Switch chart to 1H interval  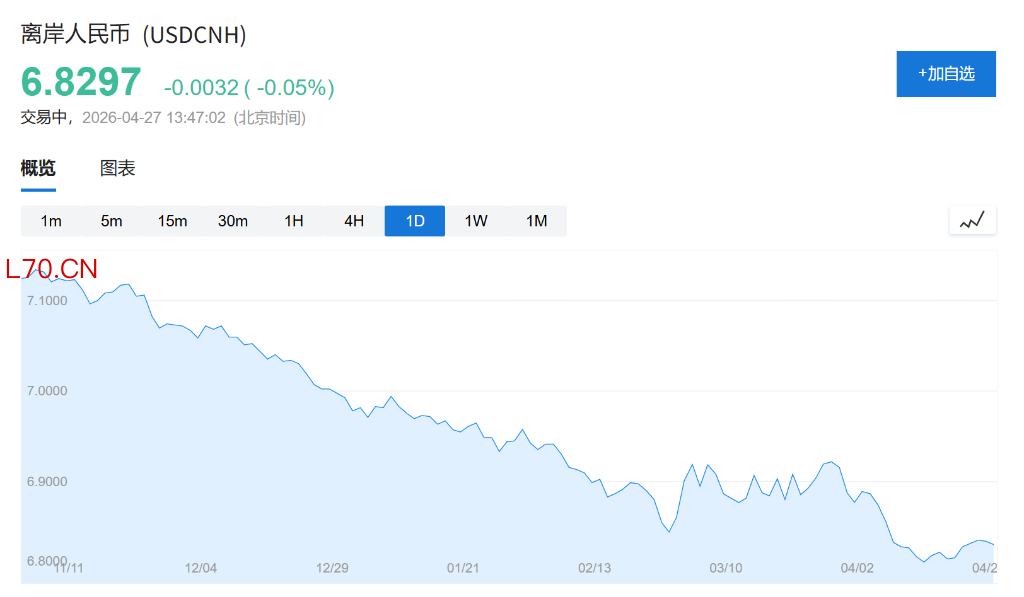click(x=294, y=221)
